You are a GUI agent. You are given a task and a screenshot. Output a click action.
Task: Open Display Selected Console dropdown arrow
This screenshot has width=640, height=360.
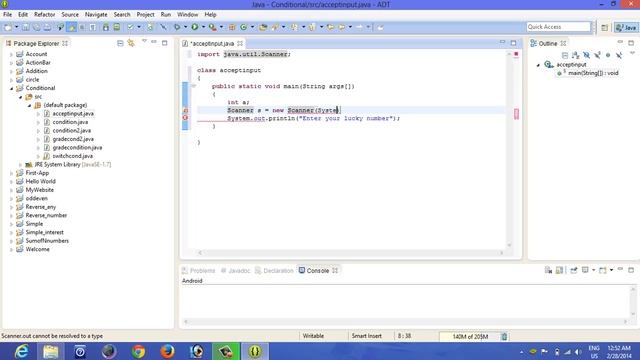(593, 270)
